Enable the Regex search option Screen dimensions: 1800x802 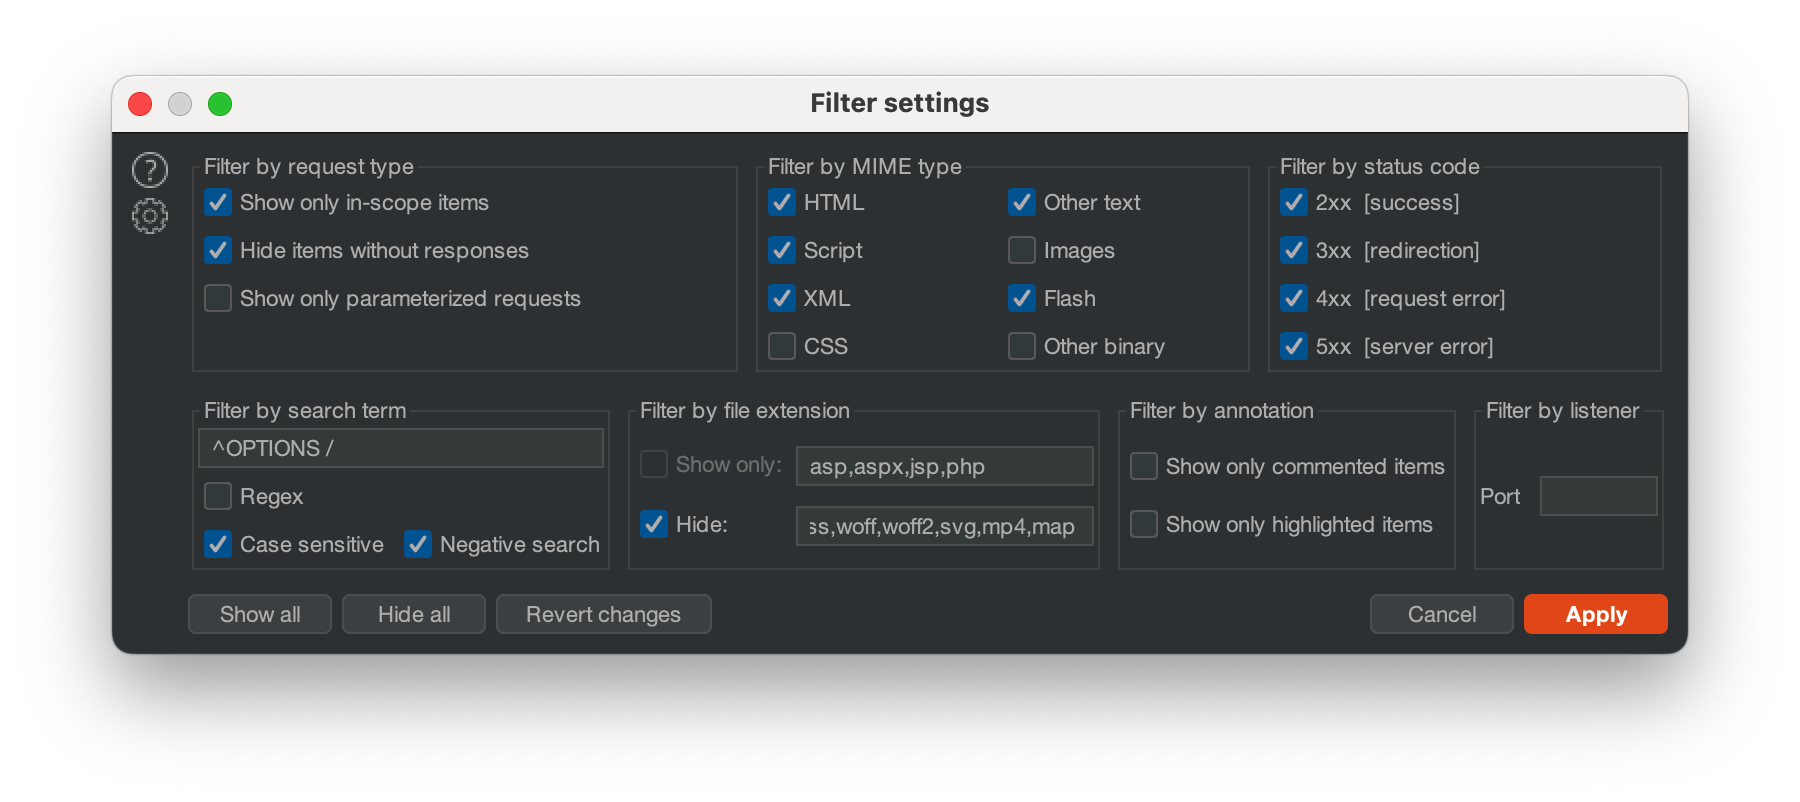pyautogui.click(x=218, y=497)
